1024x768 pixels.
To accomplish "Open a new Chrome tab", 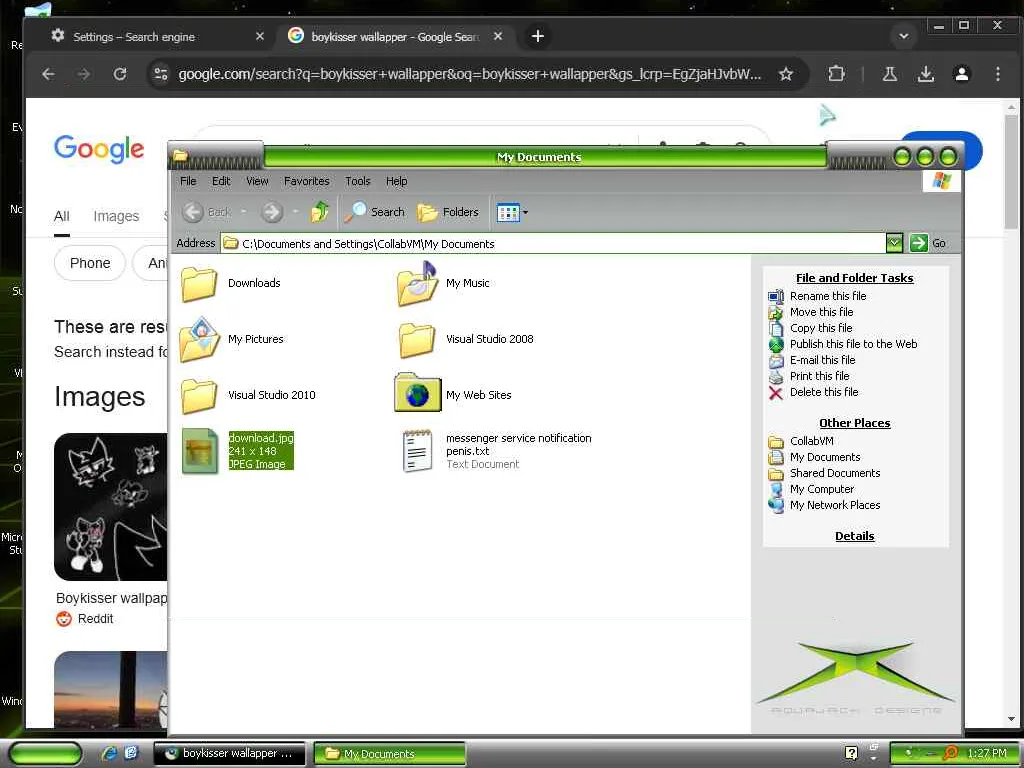I will [537, 37].
